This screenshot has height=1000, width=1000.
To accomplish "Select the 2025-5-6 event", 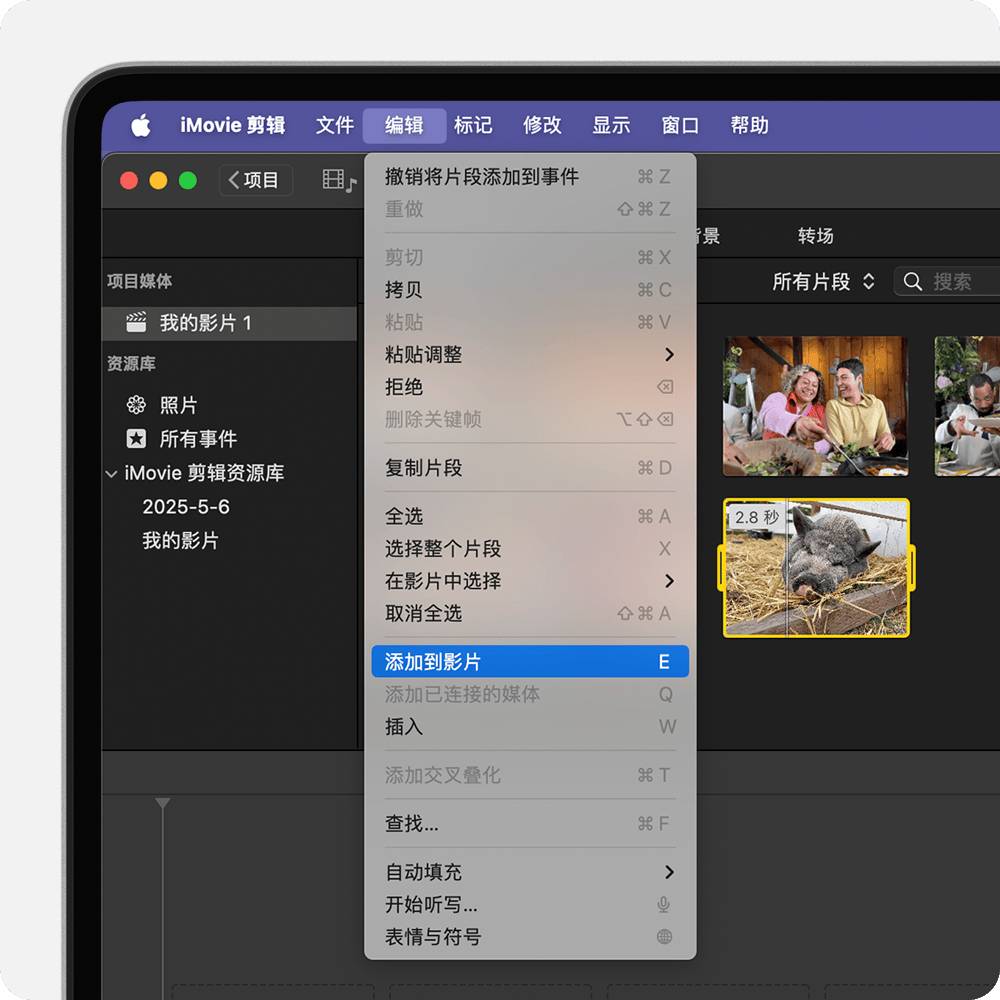I will point(186,506).
